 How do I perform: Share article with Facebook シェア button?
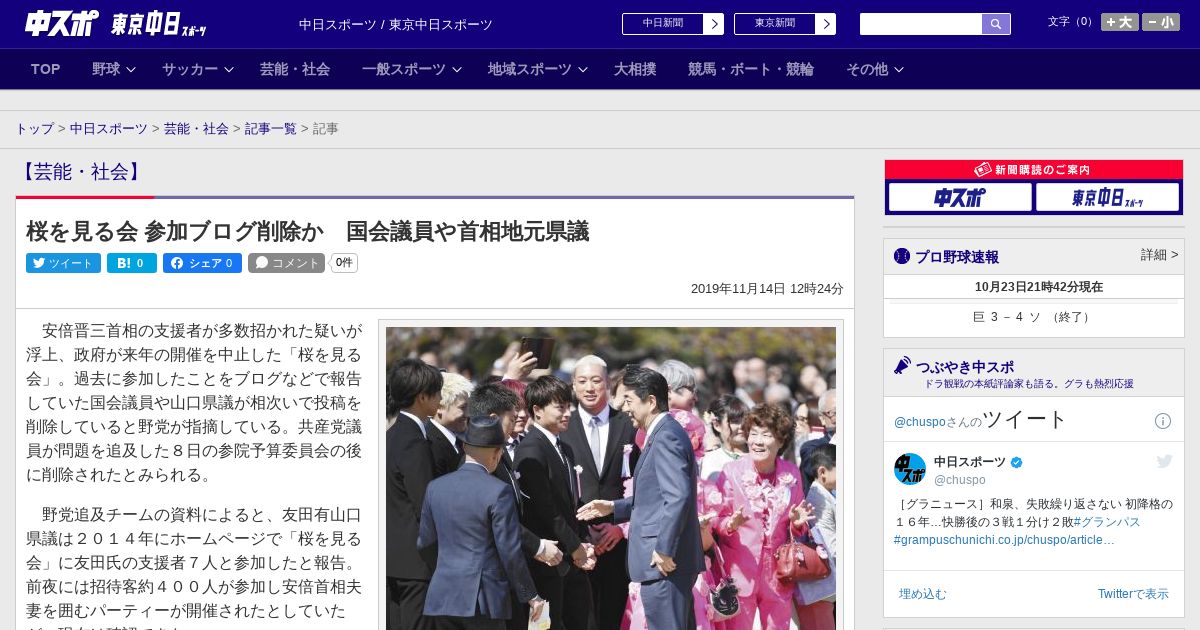pos(202,263)
